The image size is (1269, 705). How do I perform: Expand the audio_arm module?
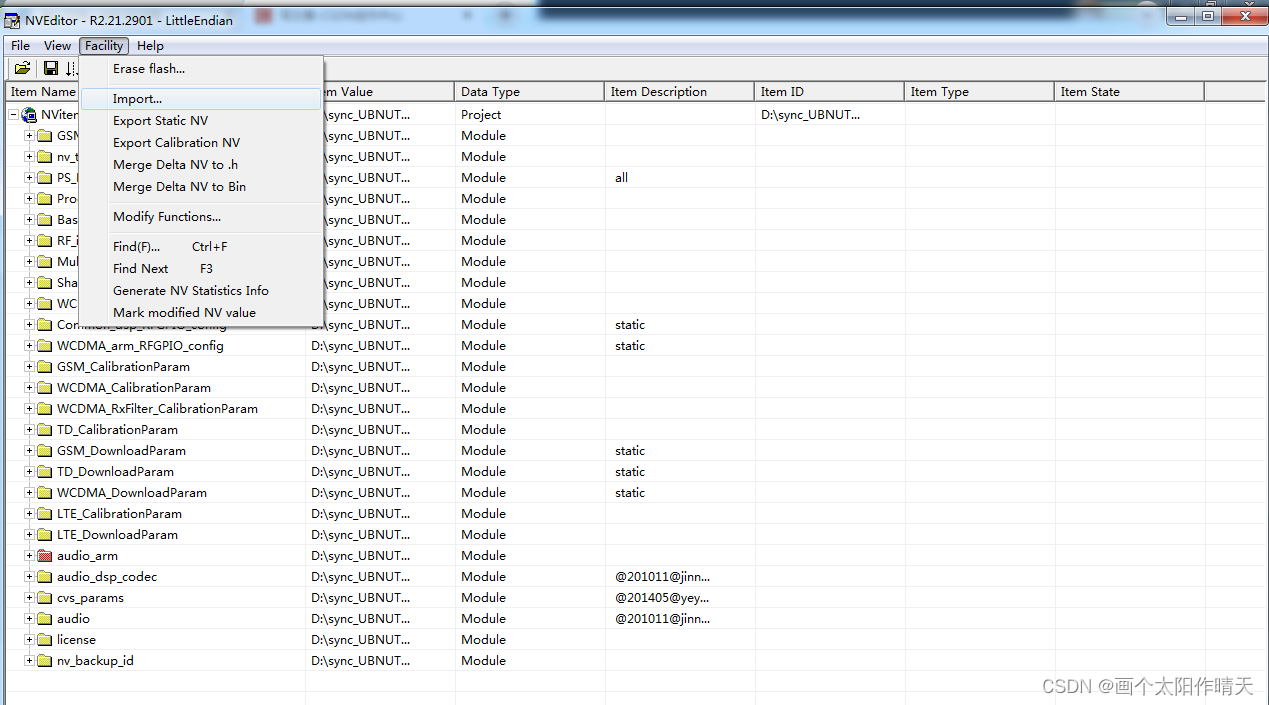(x=29, y=556)
